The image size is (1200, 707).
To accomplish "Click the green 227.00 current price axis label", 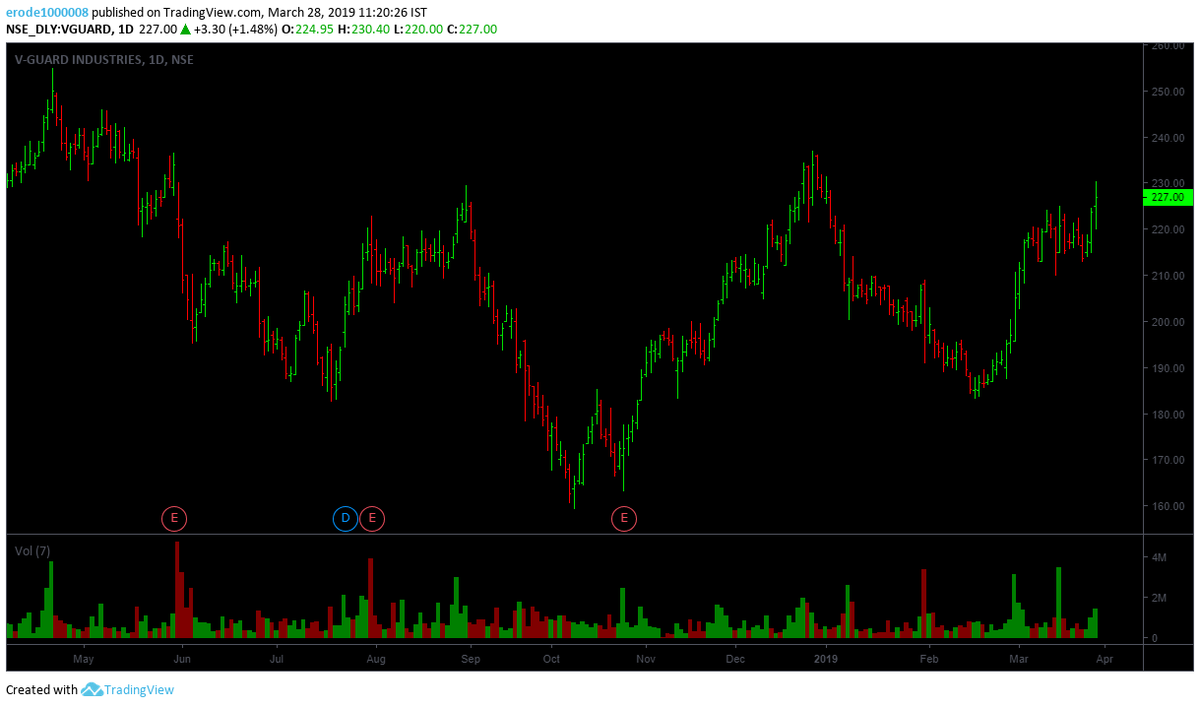I will [x=1168, y=198].
